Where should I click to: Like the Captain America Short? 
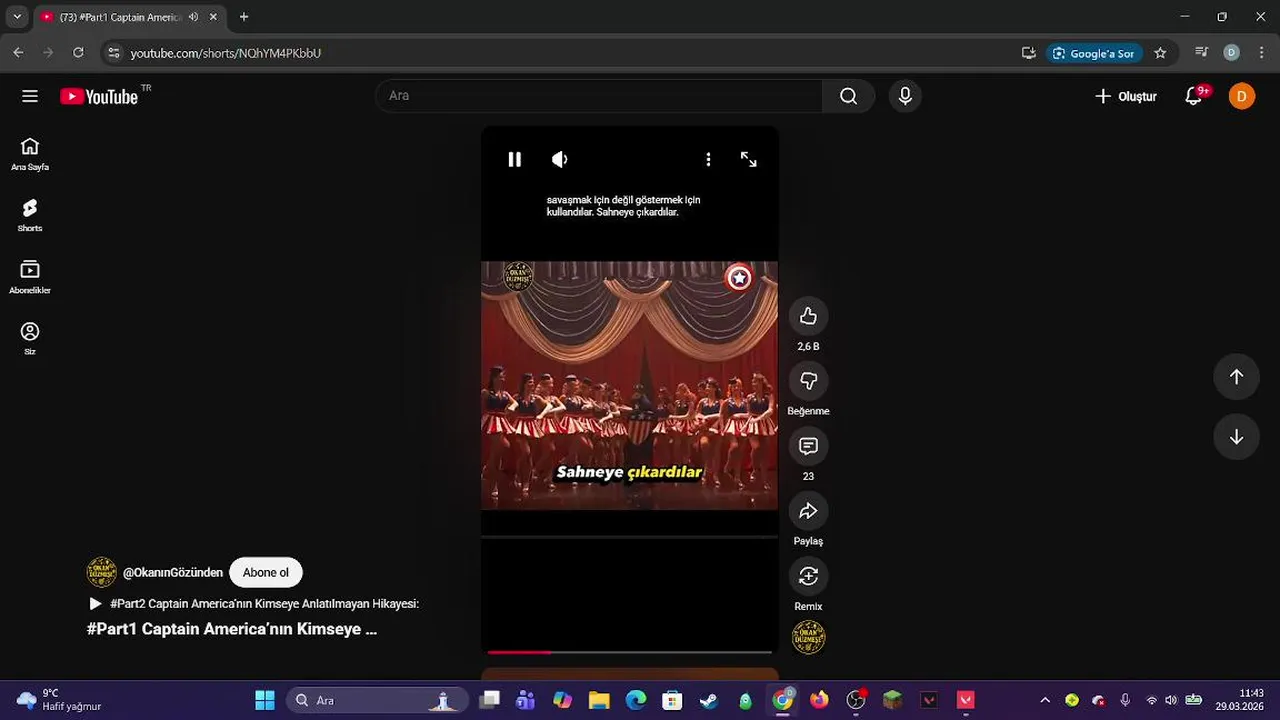pyautogui.click(x=808, y=317)
